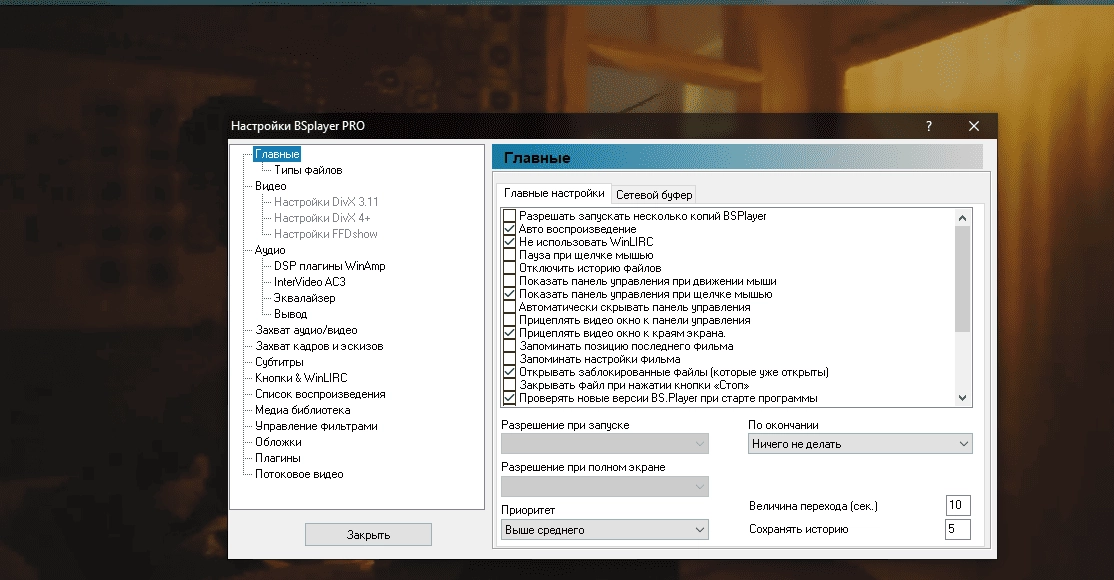The height and width of the screenshot is (580, 1114).
Task: Select 'Захват аудио/видео' tree item
Action: 306,330
